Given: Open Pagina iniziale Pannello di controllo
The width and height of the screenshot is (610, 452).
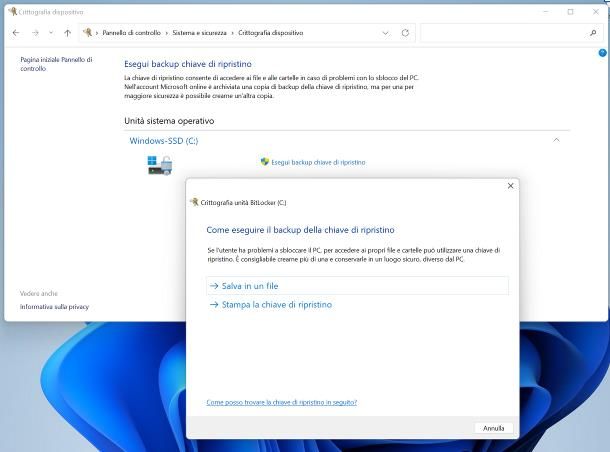Looking at the screenshot, I should [56, 64].
